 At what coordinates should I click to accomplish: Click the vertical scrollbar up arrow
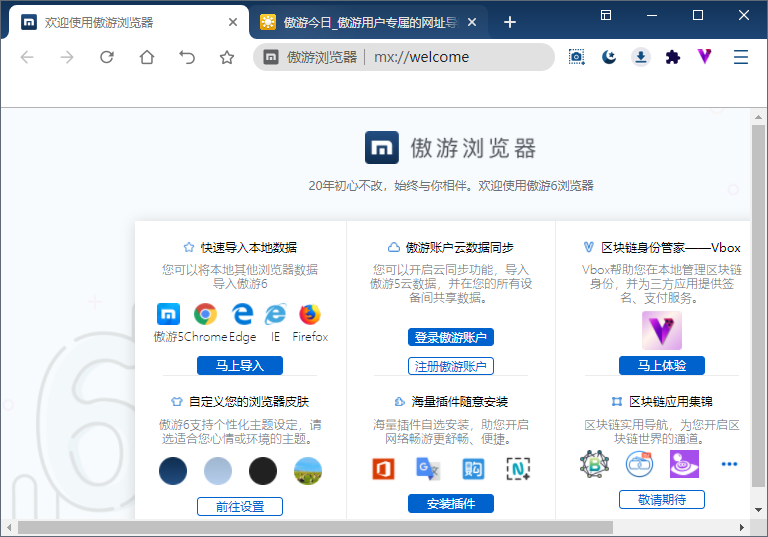click(x=758, y=117)
